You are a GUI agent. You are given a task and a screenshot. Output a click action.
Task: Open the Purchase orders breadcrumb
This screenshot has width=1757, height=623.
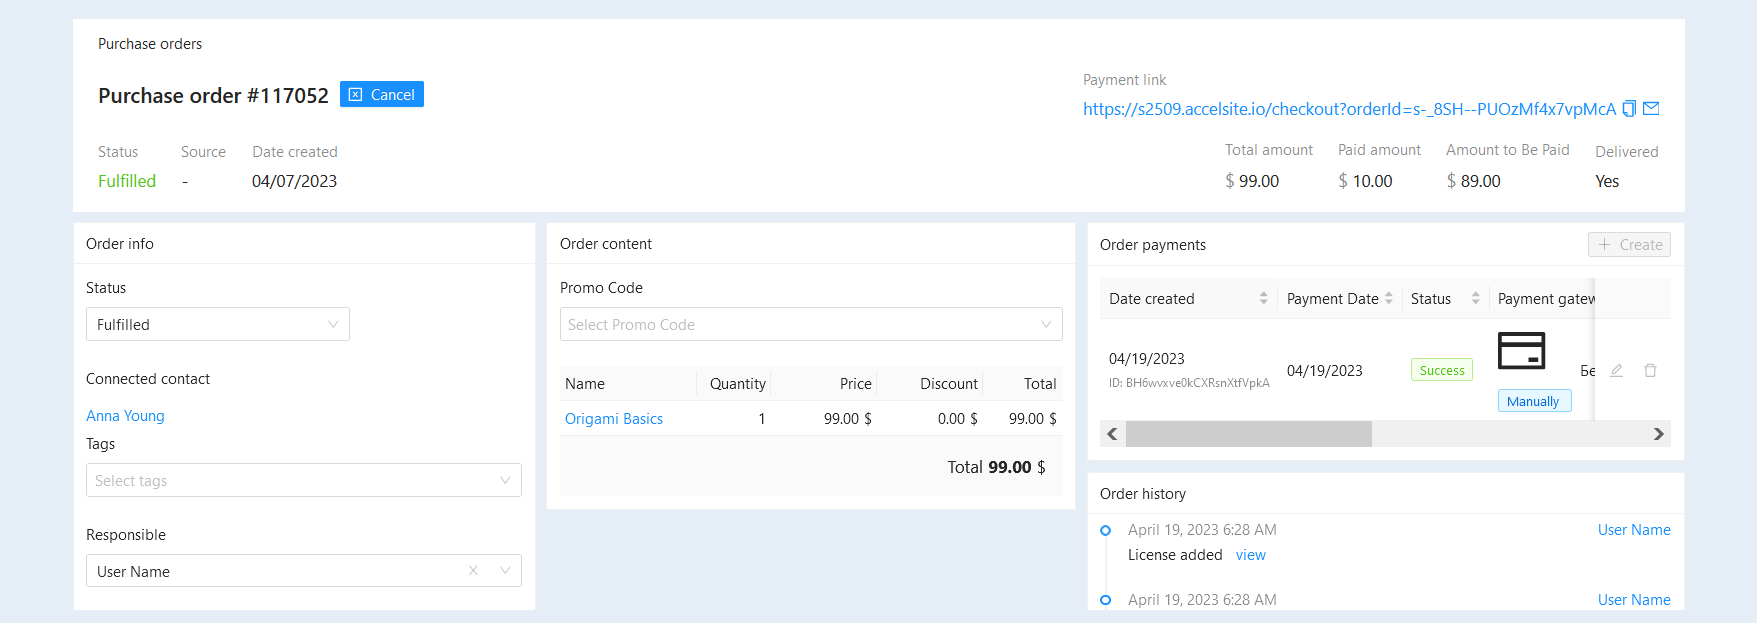pyautogui.click(x=150, y=44)
